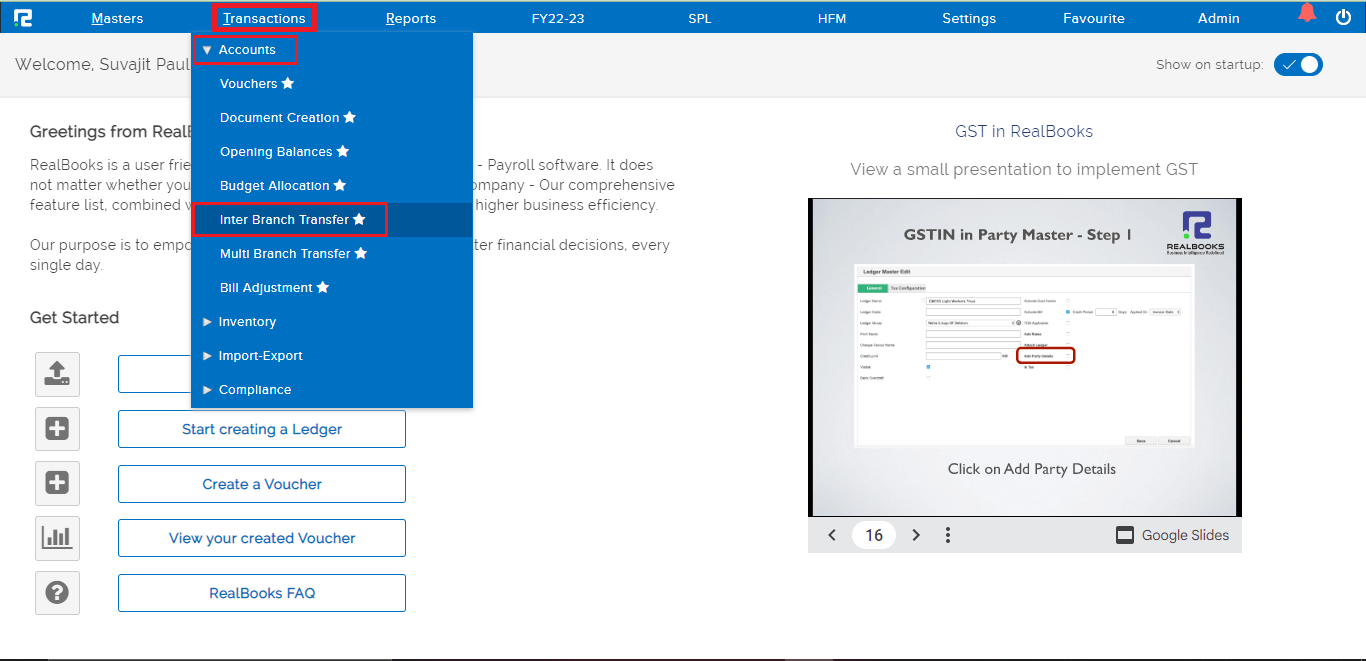Click the RealBooks logo icon
The image size is (1366, 661).
[24, 17]
